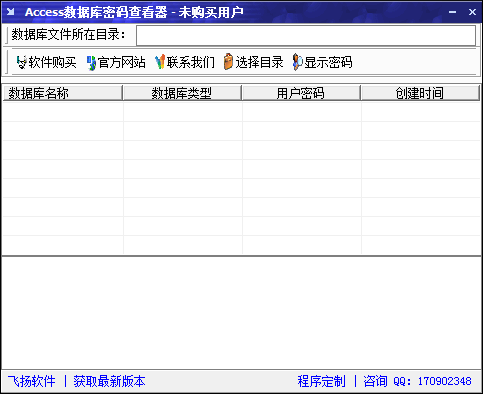Open the 程序定制 link
The width and height of the screenshot is (483, 394).
tap(322, 381)
